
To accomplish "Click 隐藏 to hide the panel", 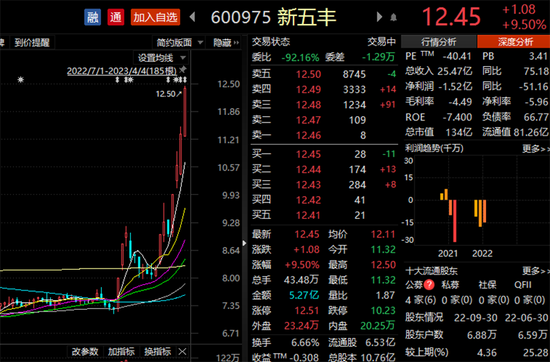I will (x=226, y=43).
